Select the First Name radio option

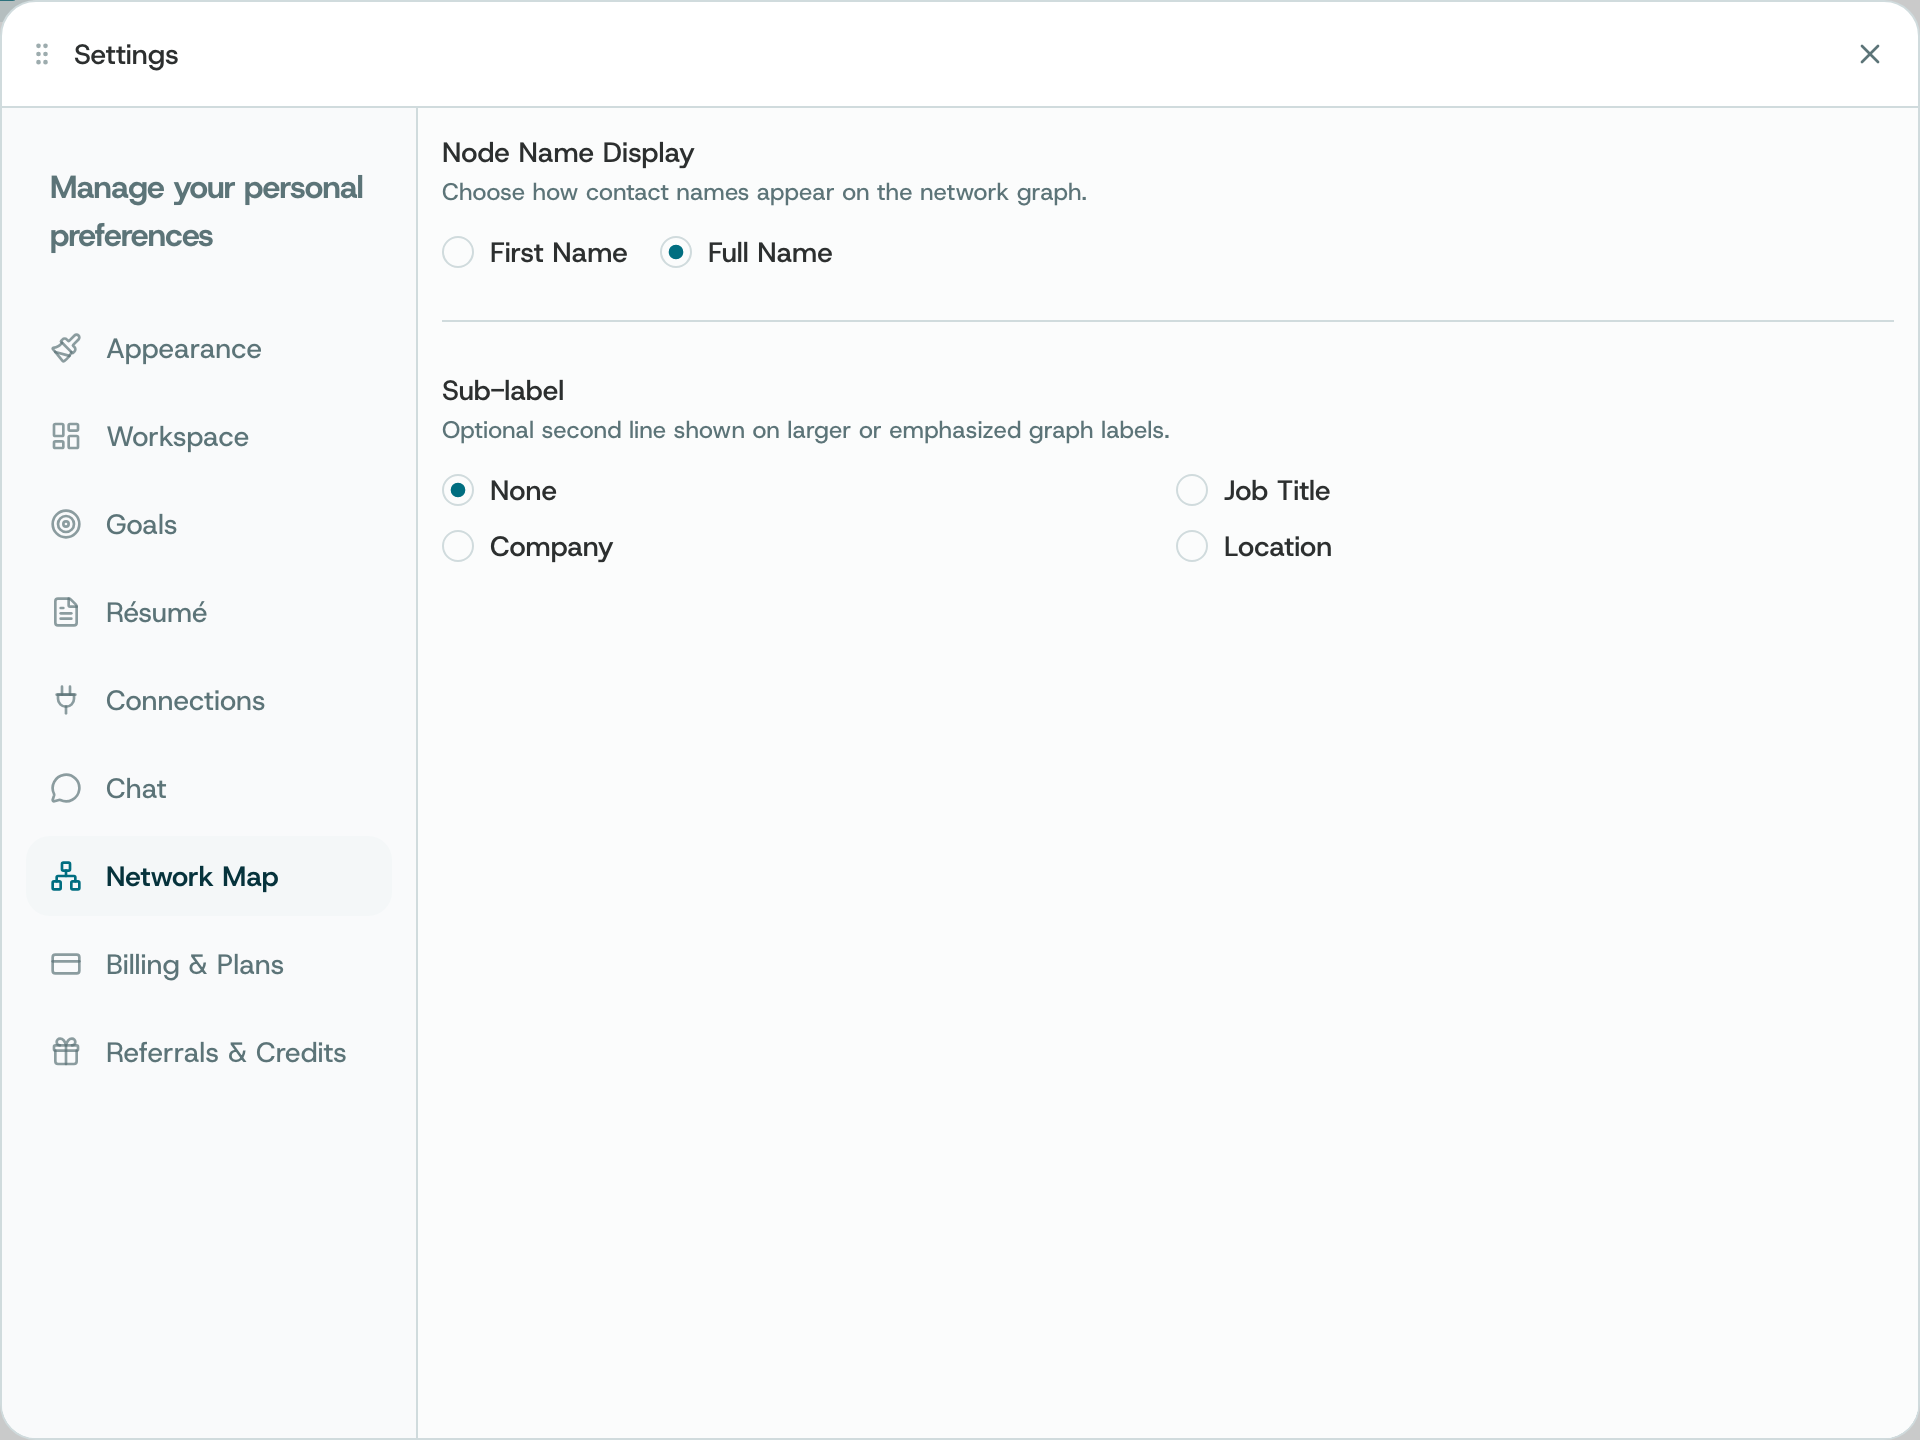coord(458,253)
